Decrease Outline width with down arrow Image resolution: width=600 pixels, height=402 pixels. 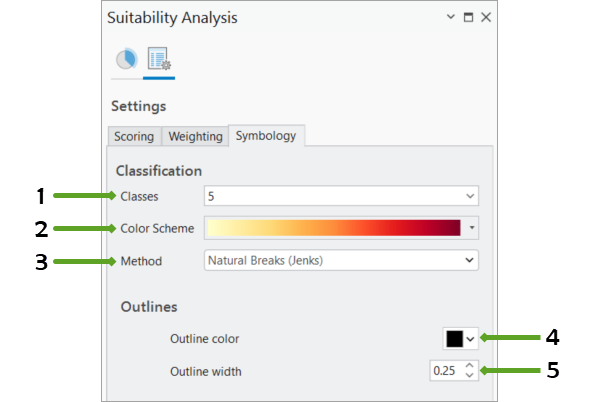(x=470, y=377)
